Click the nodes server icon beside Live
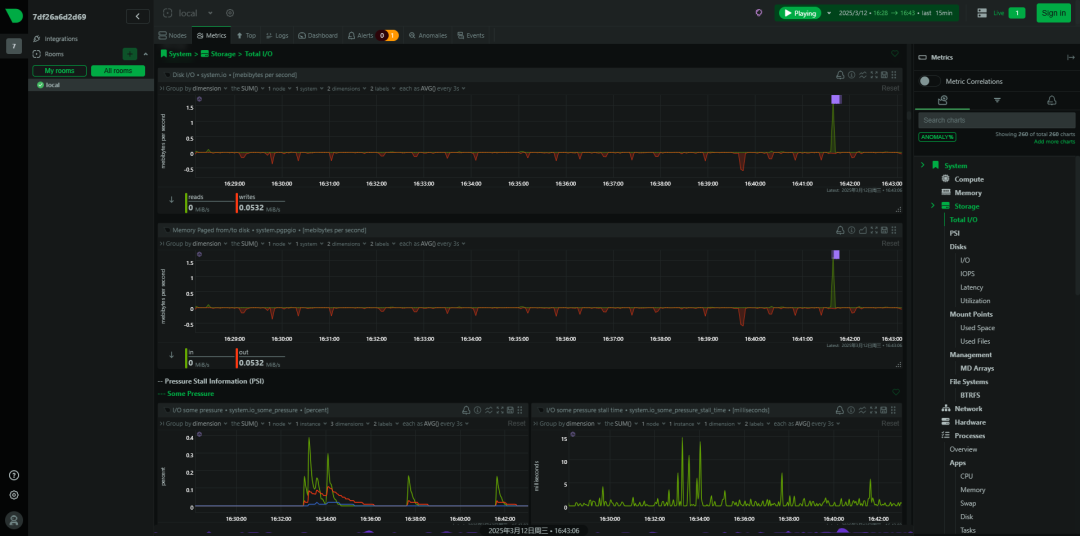 [982, 12]
